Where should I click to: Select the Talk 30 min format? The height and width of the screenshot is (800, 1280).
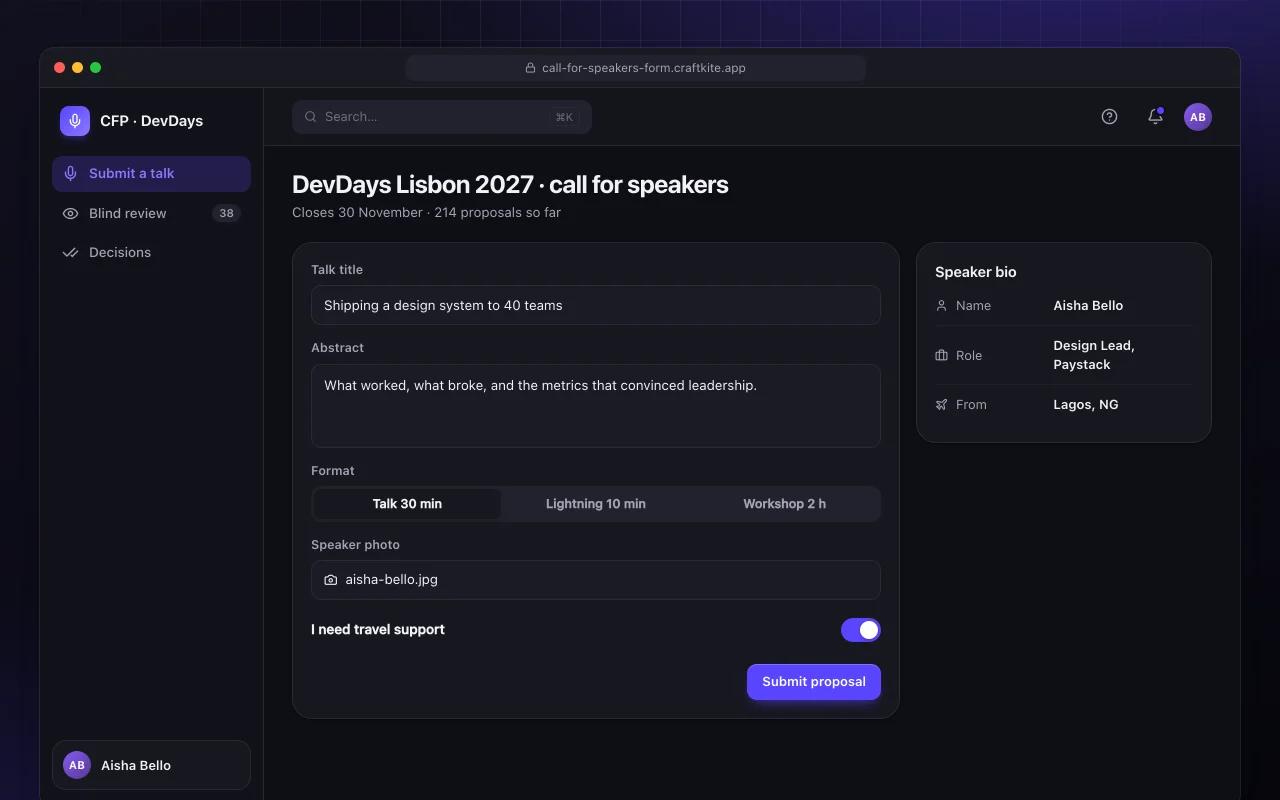click(407, 504)
